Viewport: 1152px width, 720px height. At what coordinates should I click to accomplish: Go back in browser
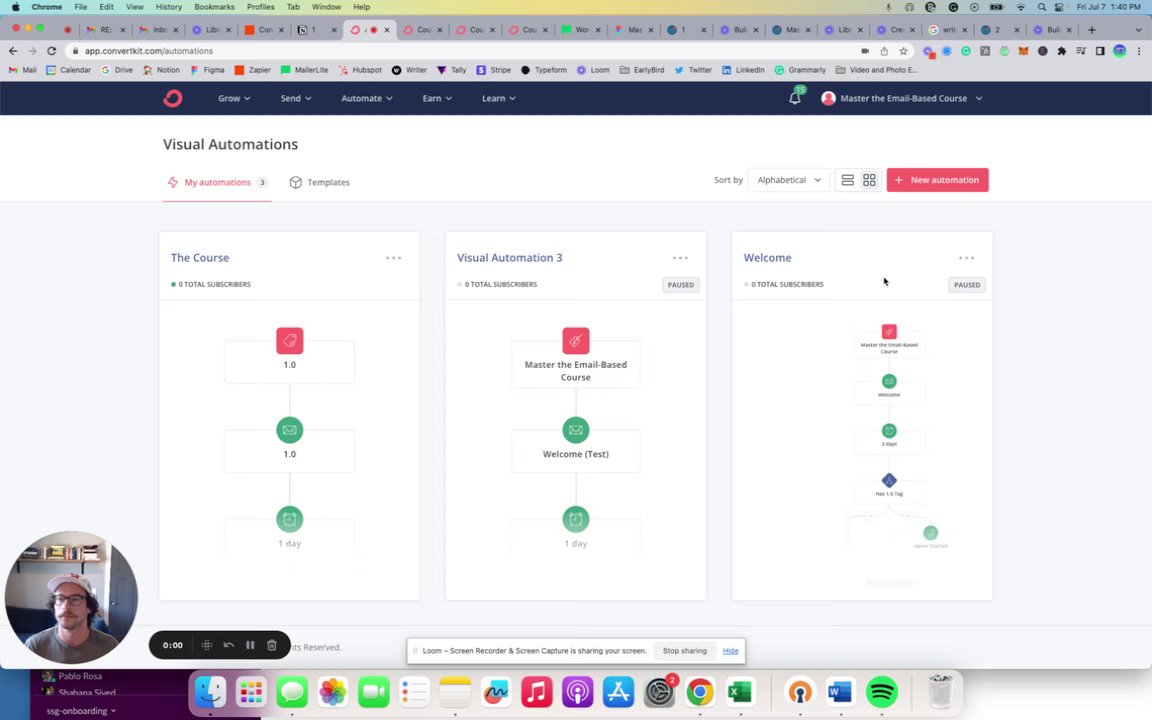click(12, 51)
